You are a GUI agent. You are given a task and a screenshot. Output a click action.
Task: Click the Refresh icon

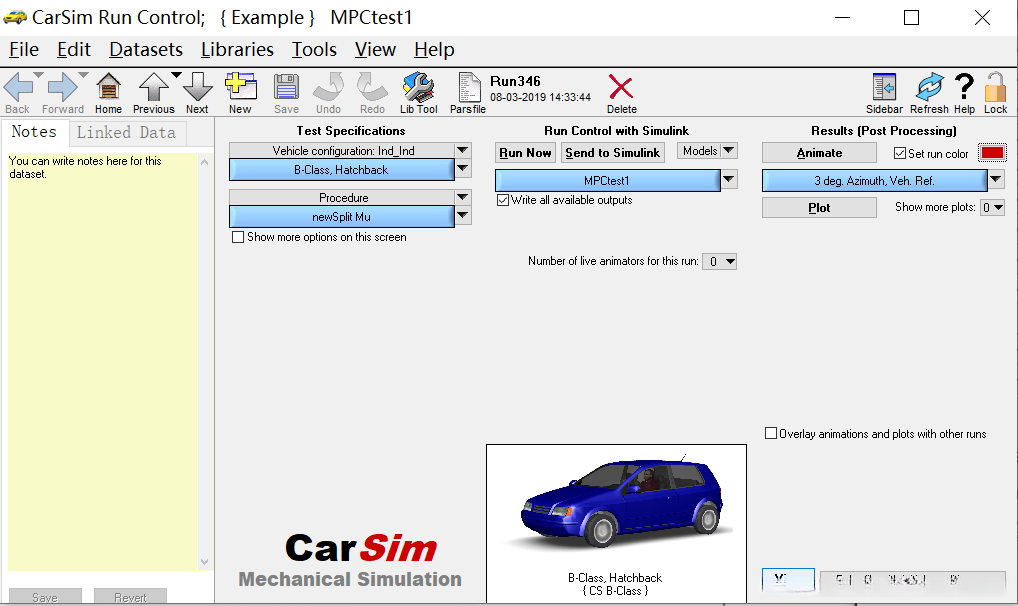click(x=929, y=88)
